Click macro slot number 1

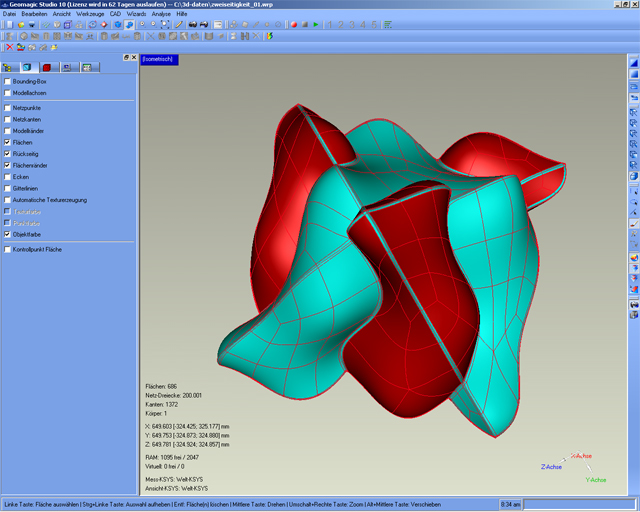(330, 25)
